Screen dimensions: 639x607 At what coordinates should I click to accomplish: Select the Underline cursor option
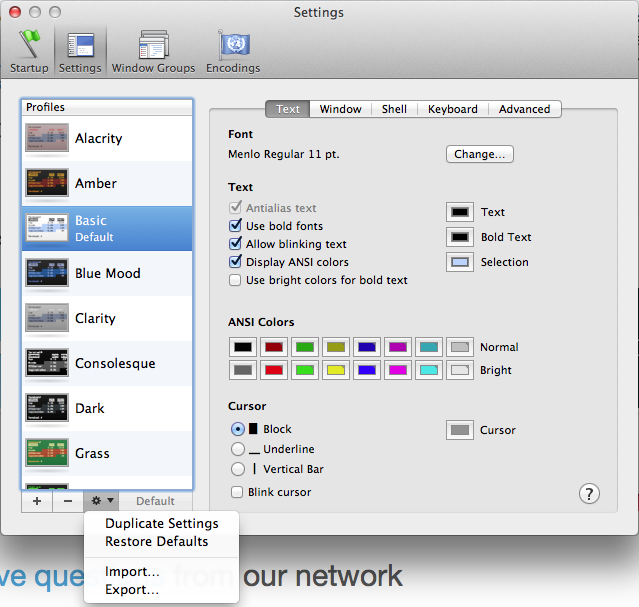[238, 449]
